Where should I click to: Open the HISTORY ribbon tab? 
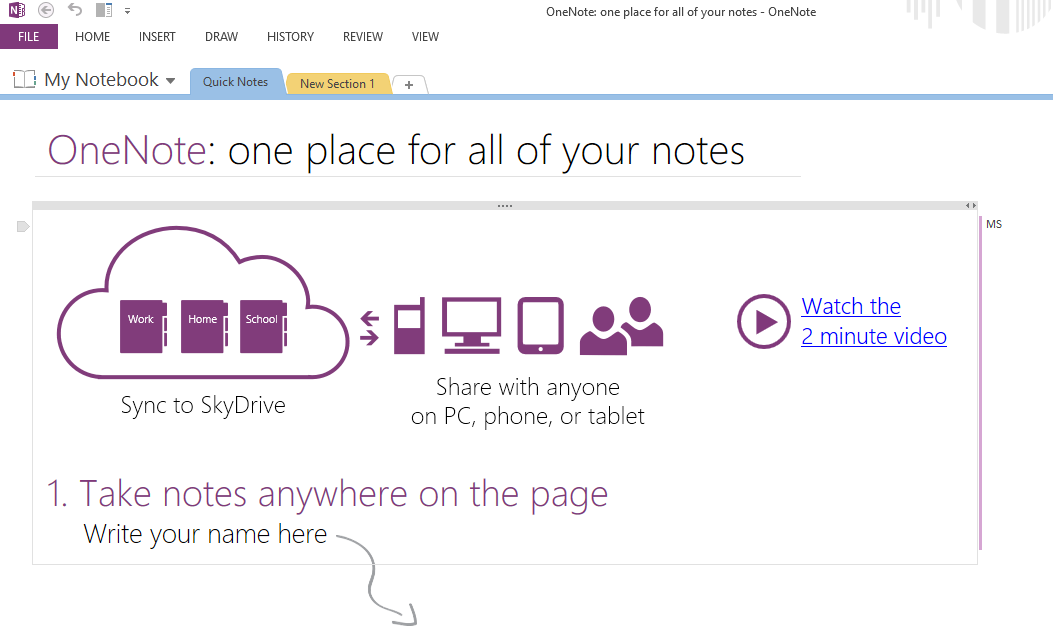coord(290,37)
